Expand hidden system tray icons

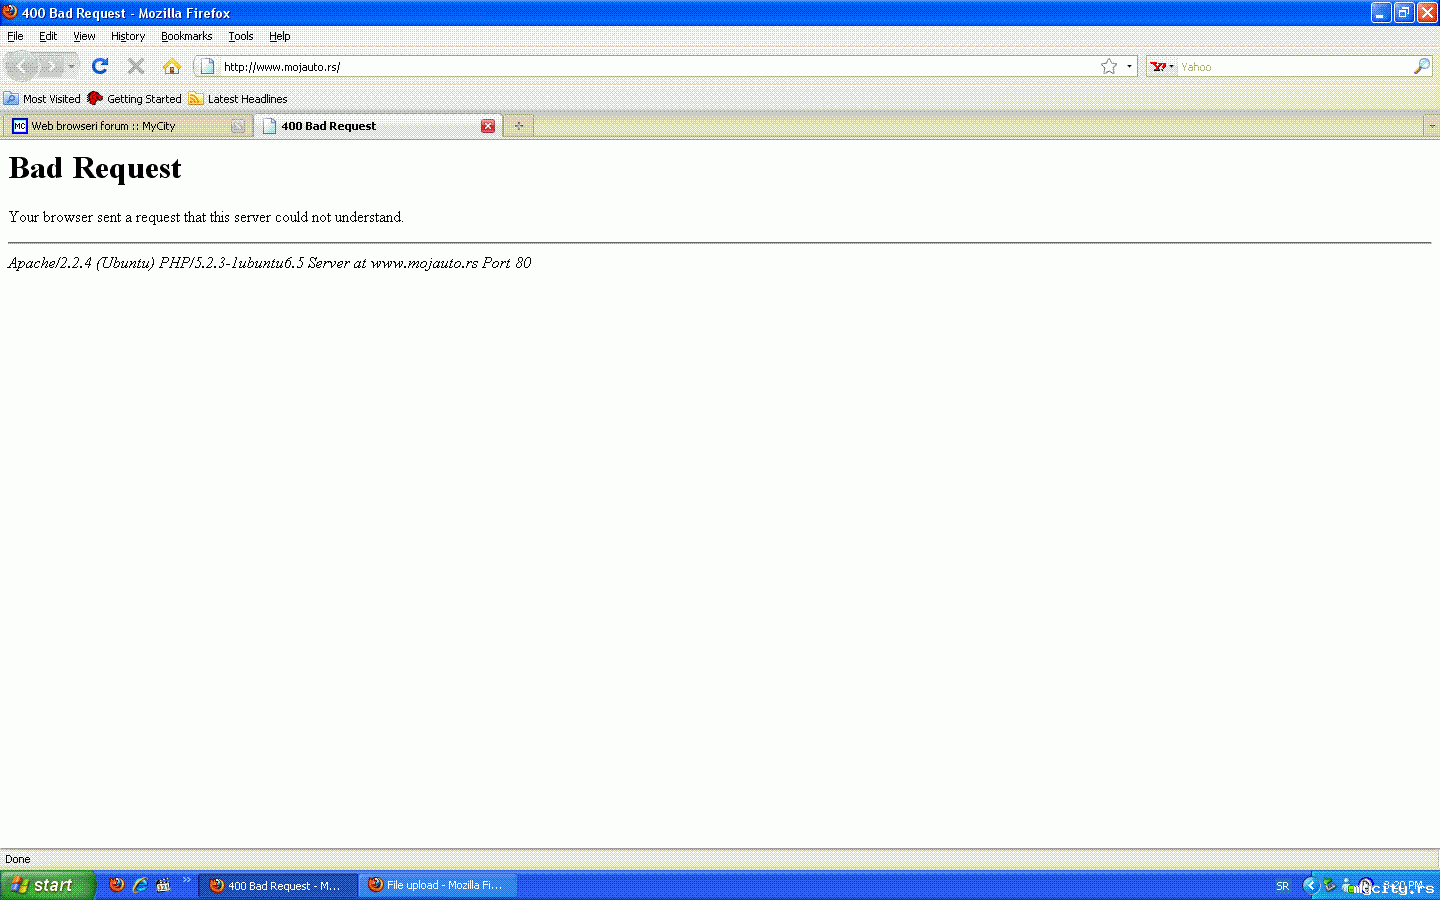pyautogui.click(x=1310, y=885)
